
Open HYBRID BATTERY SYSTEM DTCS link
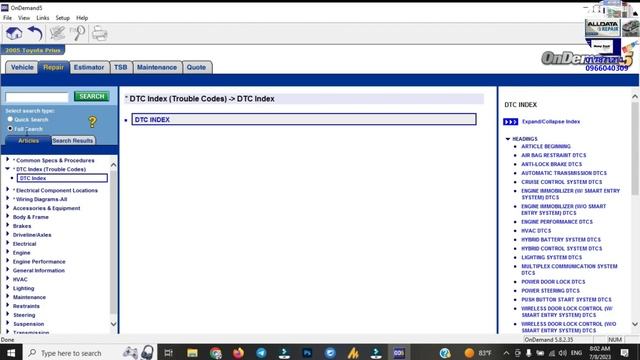click(x=561, y=240)
